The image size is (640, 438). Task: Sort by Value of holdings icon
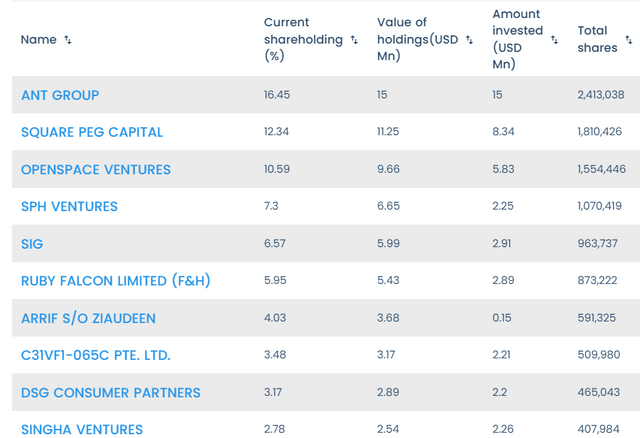pyautogui.click(x=470, y=40)
